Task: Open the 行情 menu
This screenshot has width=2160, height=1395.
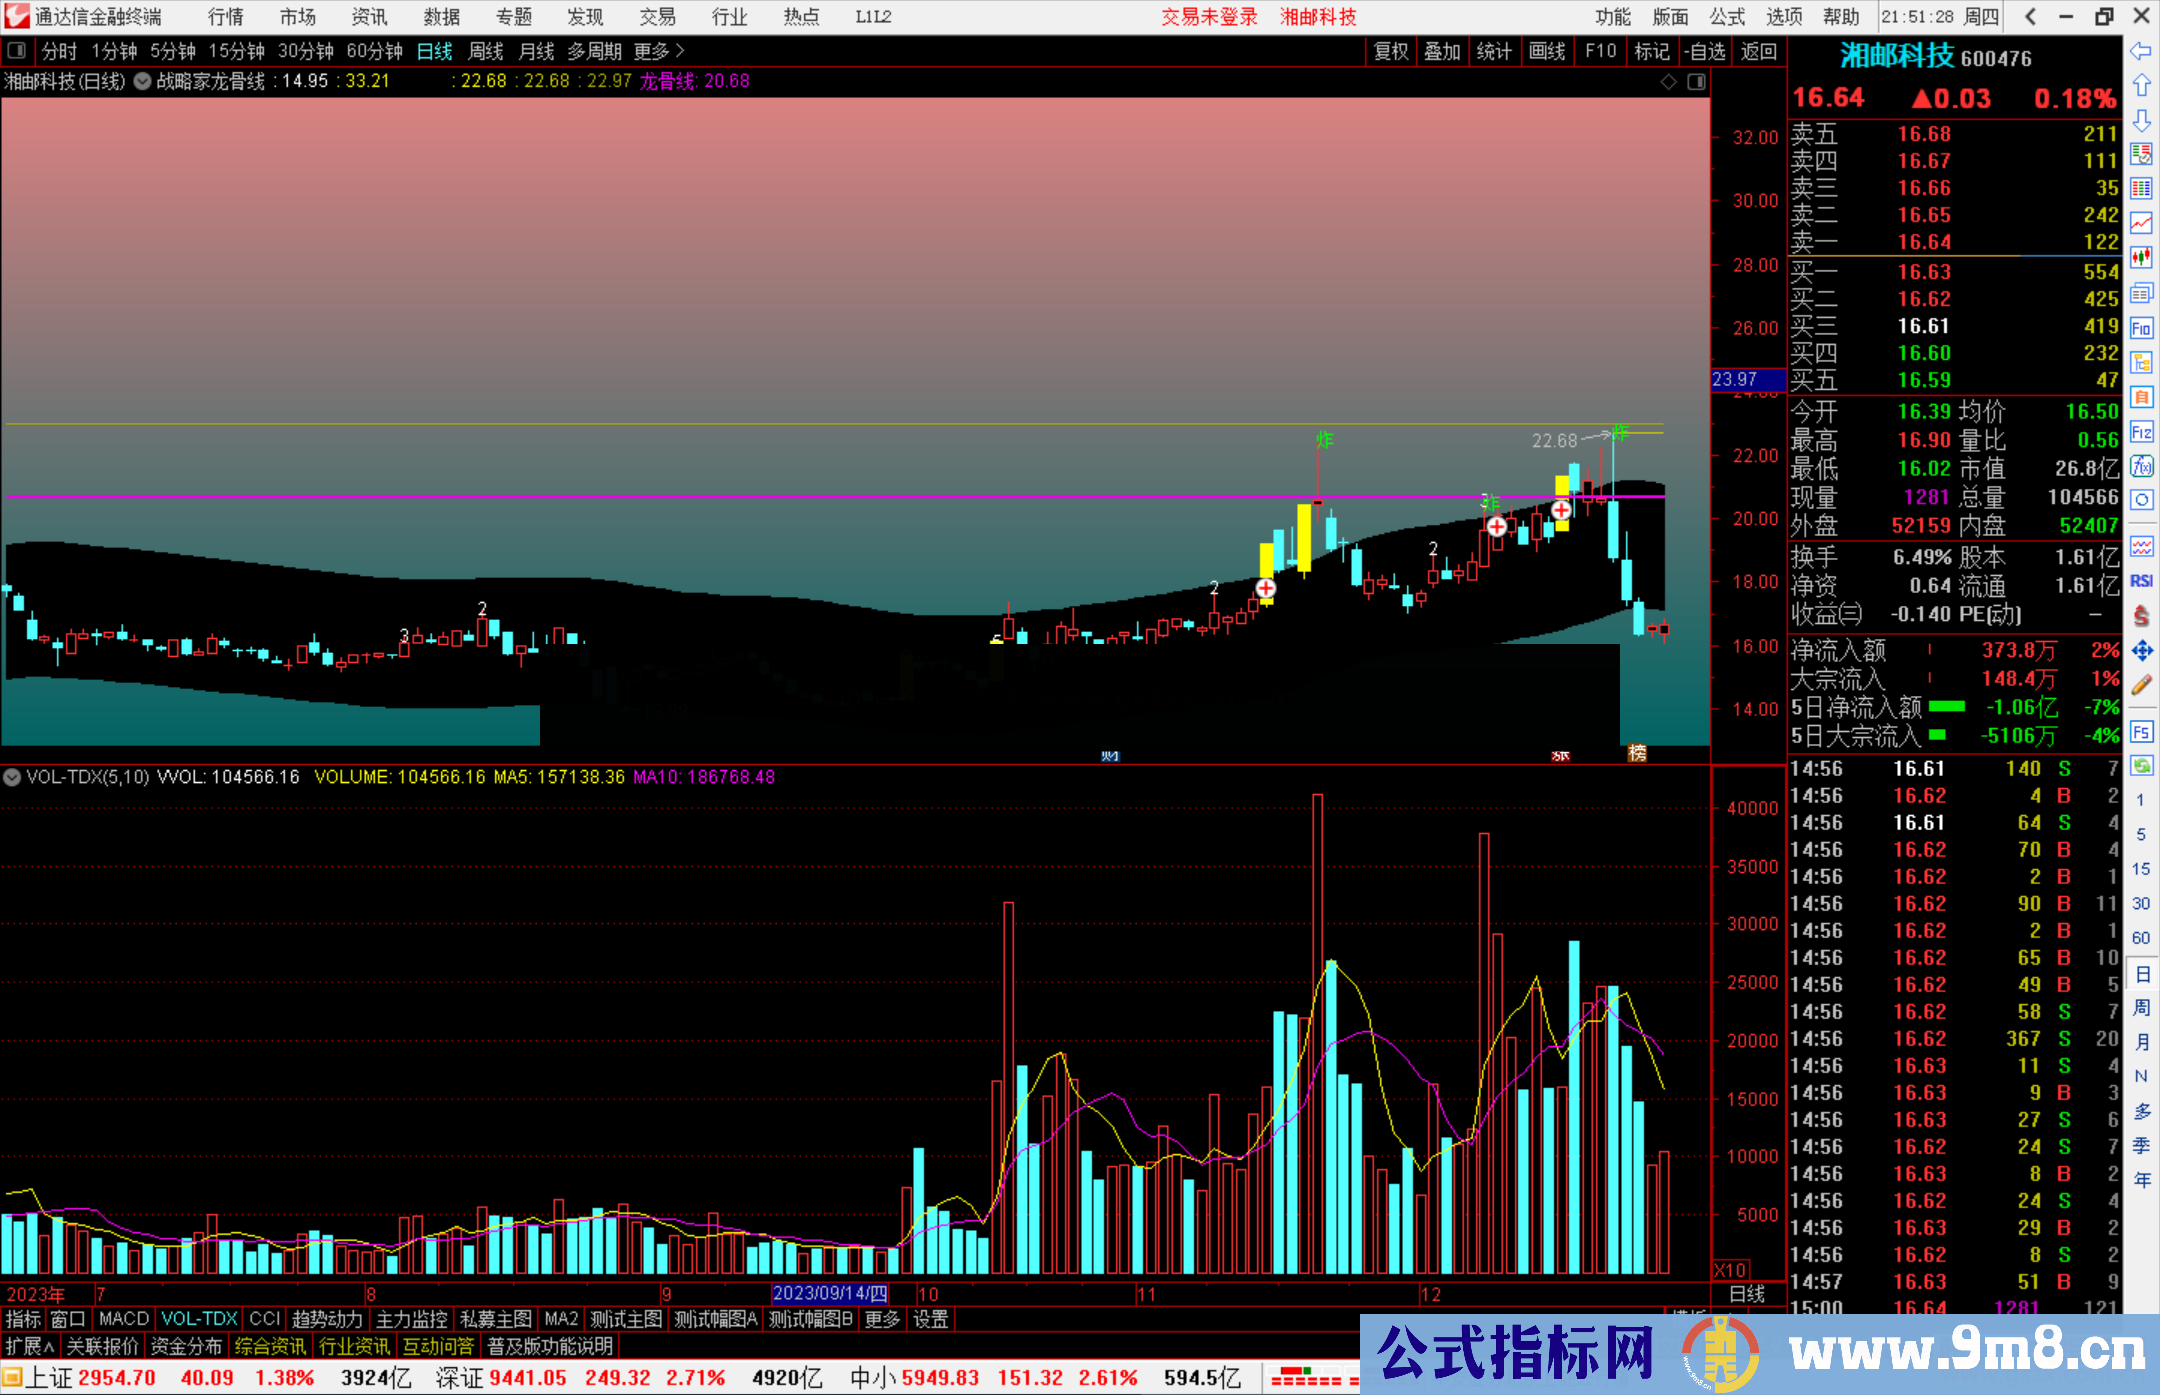Action: (226, 17)
